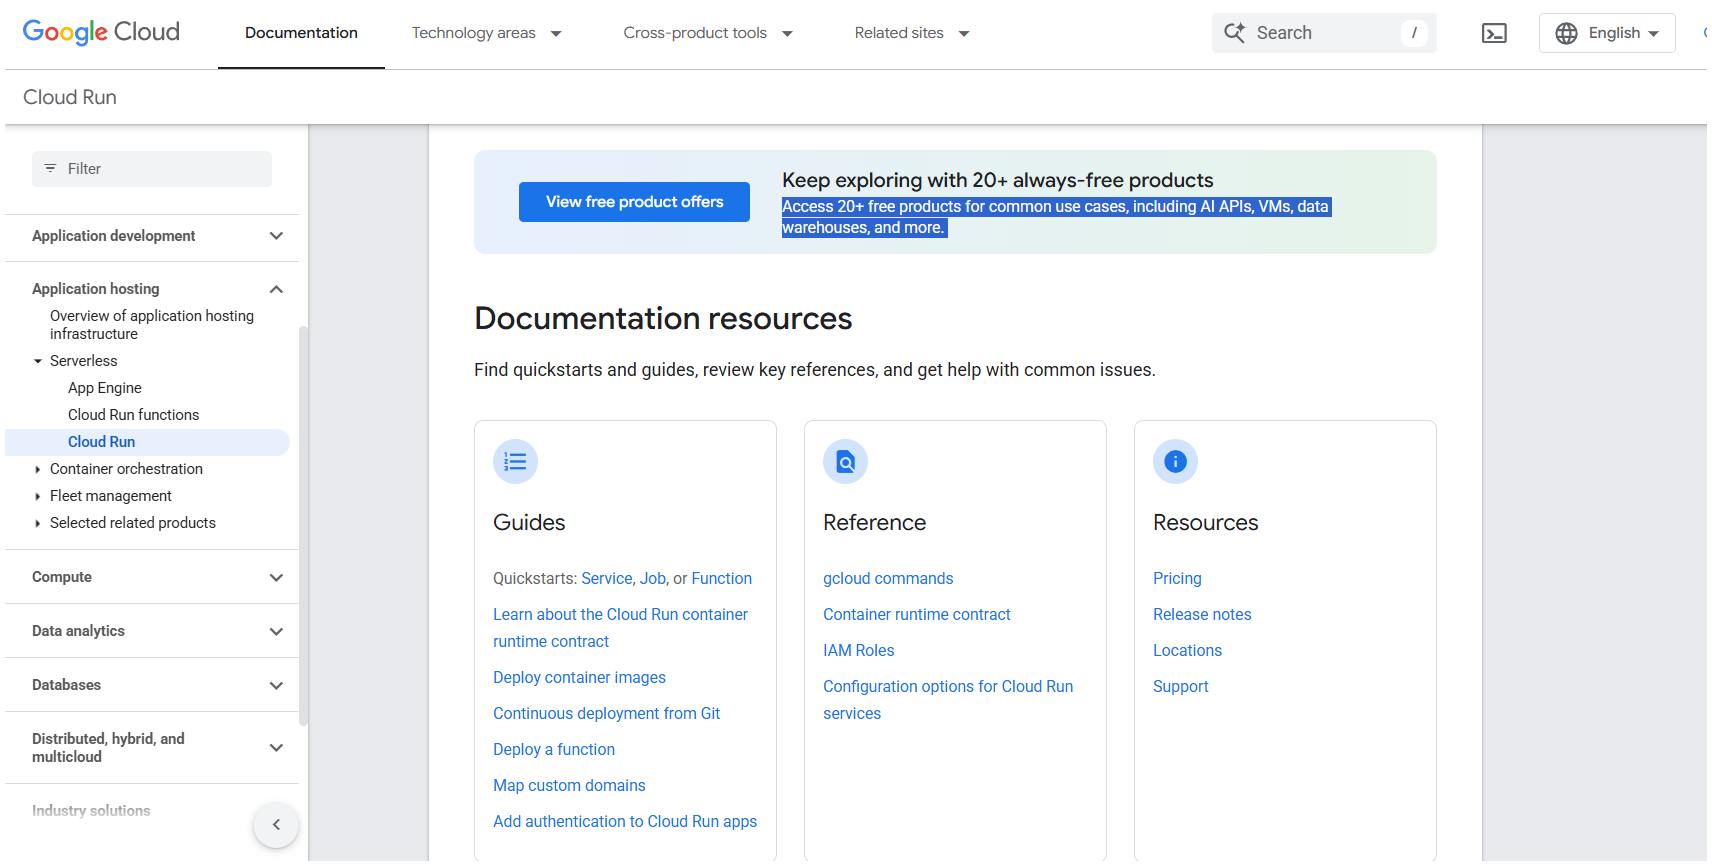1712x866 pixels.
Task: Open the IAM Roles reference
Action: (859, 650)
